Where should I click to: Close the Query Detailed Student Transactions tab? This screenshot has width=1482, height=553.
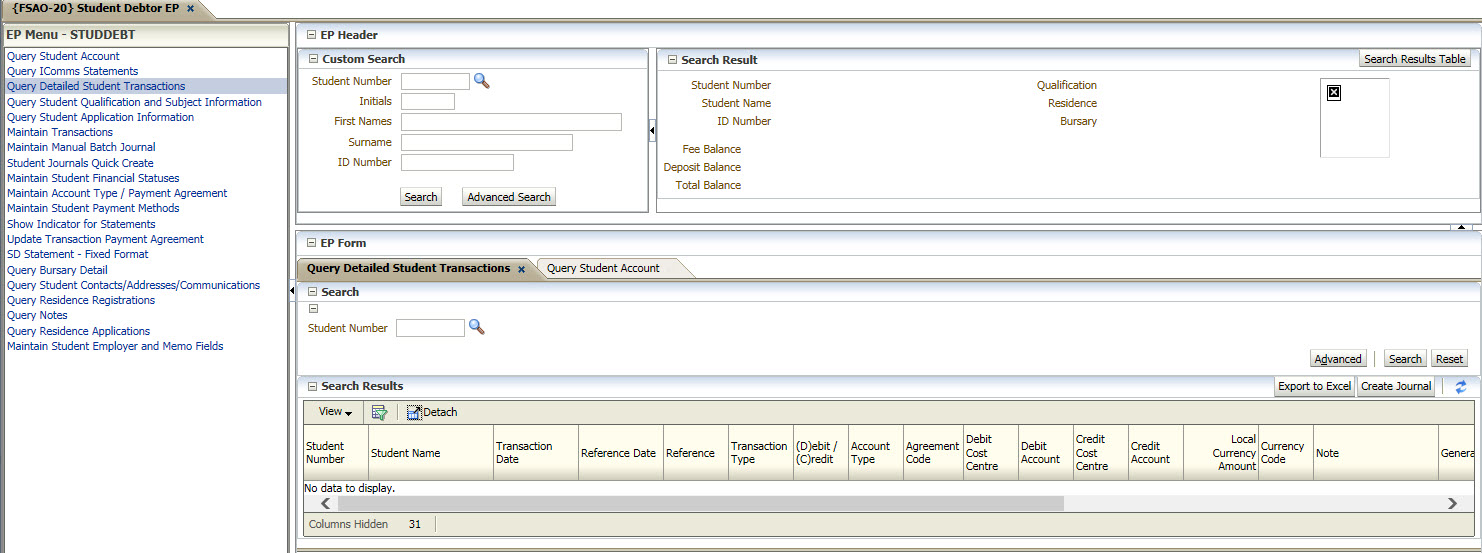point(521,269)
